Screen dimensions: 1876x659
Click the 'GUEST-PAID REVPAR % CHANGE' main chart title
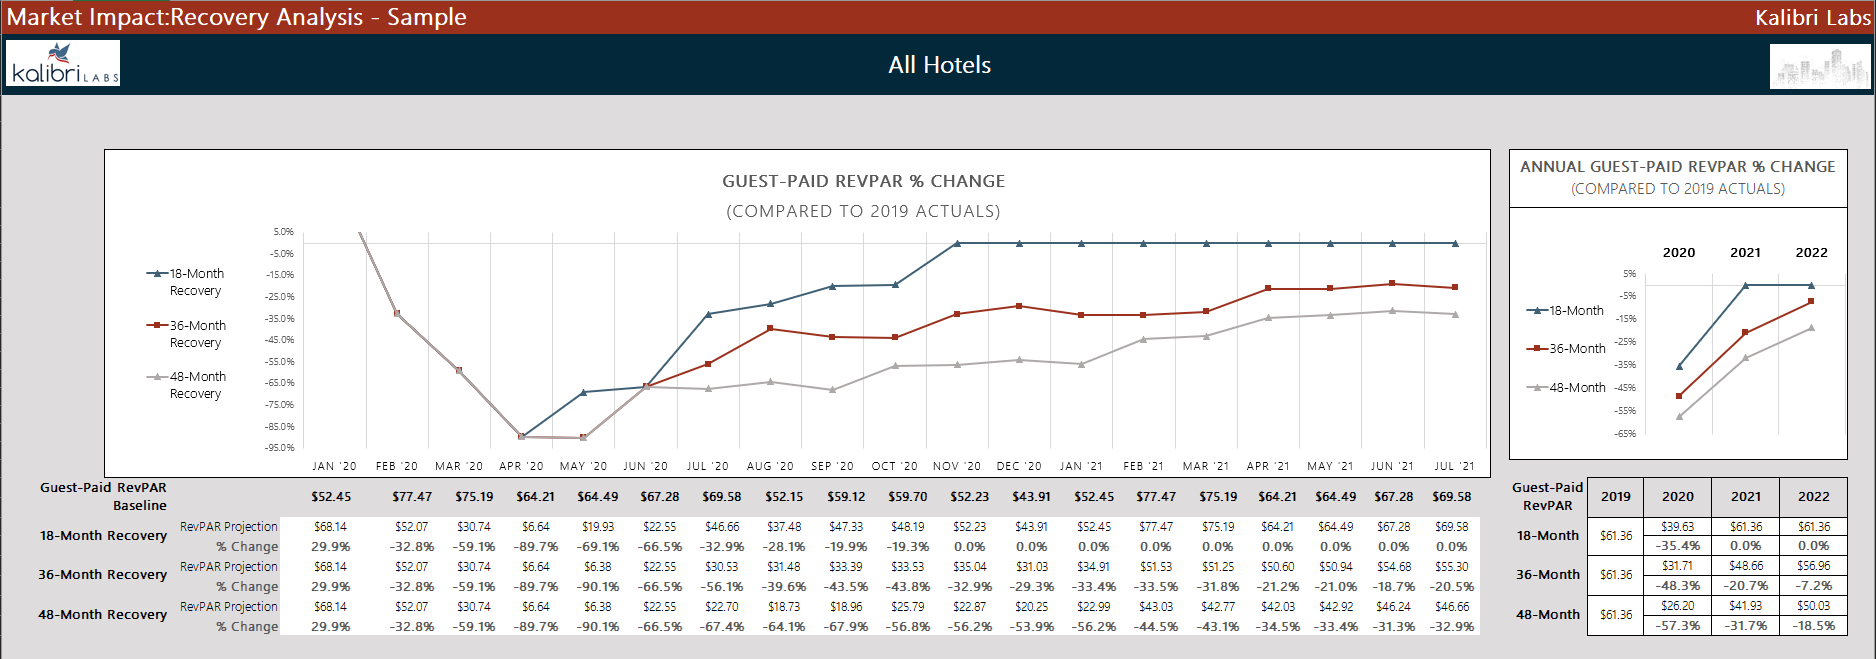[x=863, y=181]
